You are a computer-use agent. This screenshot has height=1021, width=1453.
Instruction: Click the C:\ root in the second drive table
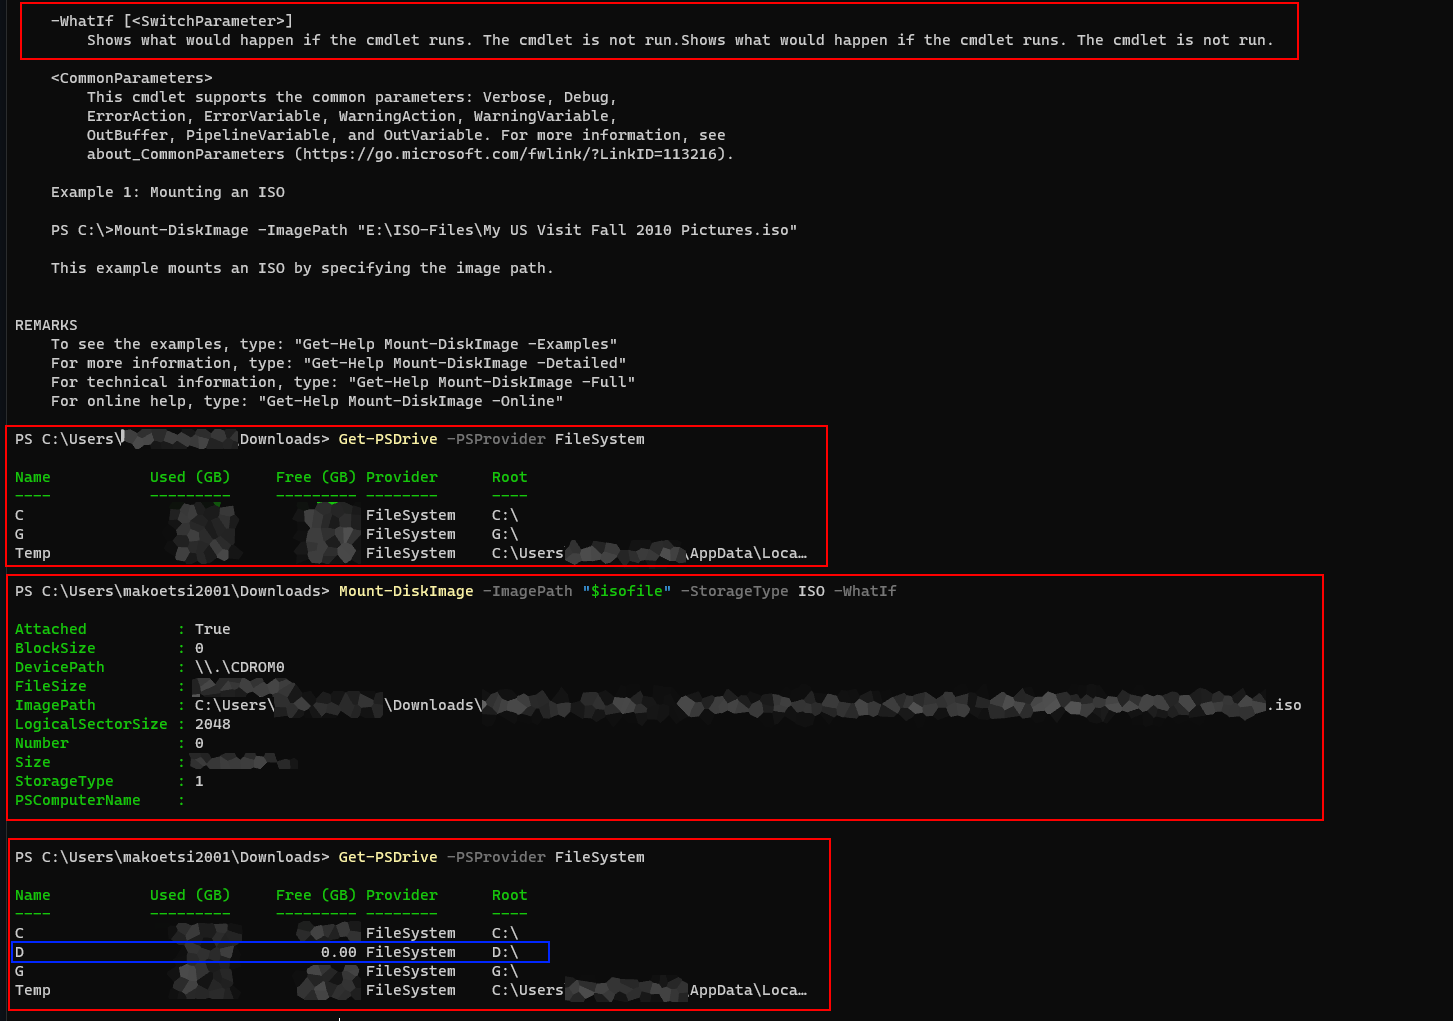(505, 933)
